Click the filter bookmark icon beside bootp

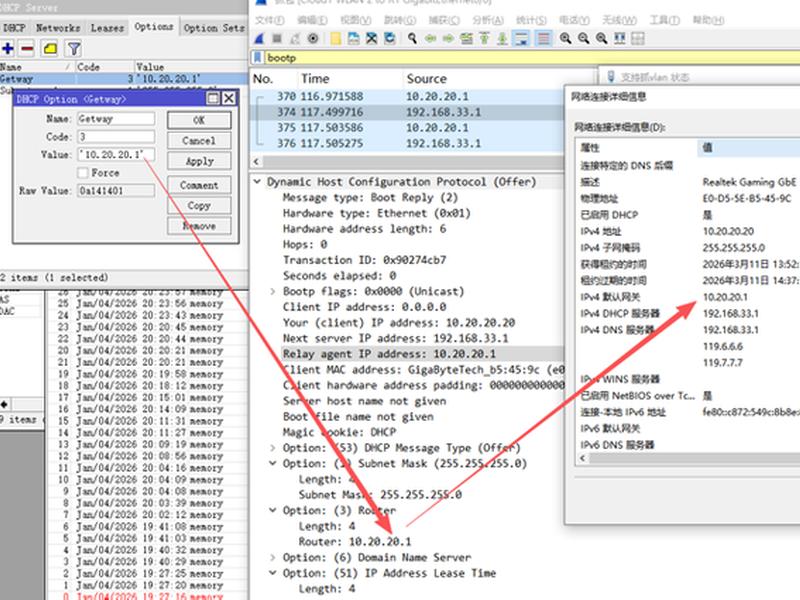[258, 58]
